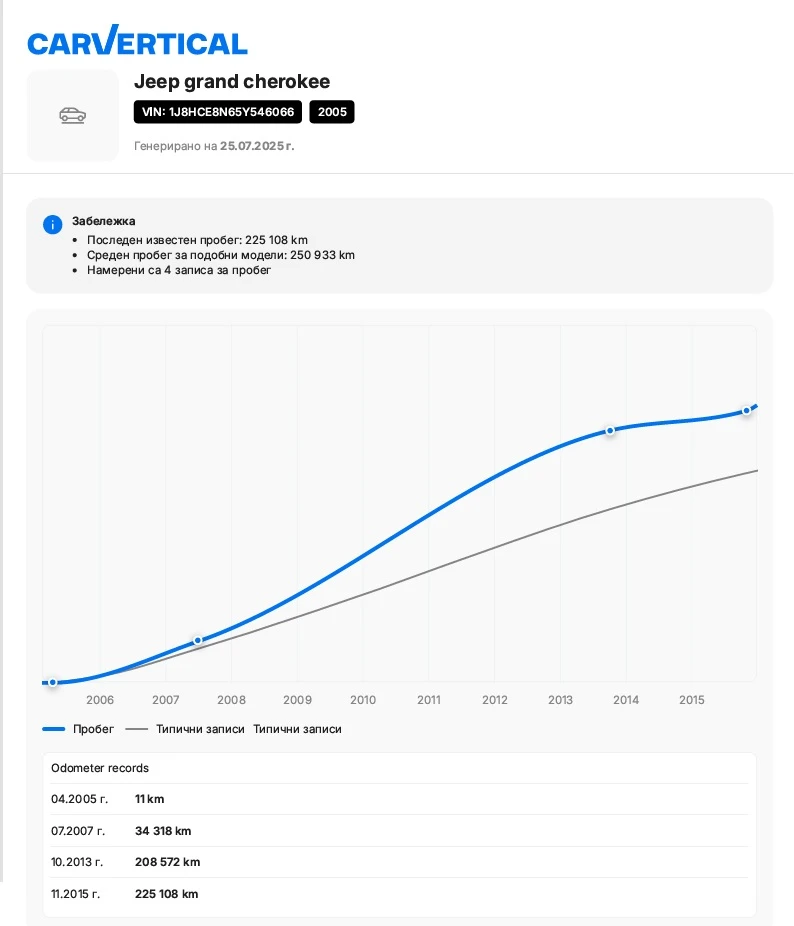Click the gray Типични записи legend line
Viewport: 794px width, 926px height.
click(137, 730)
